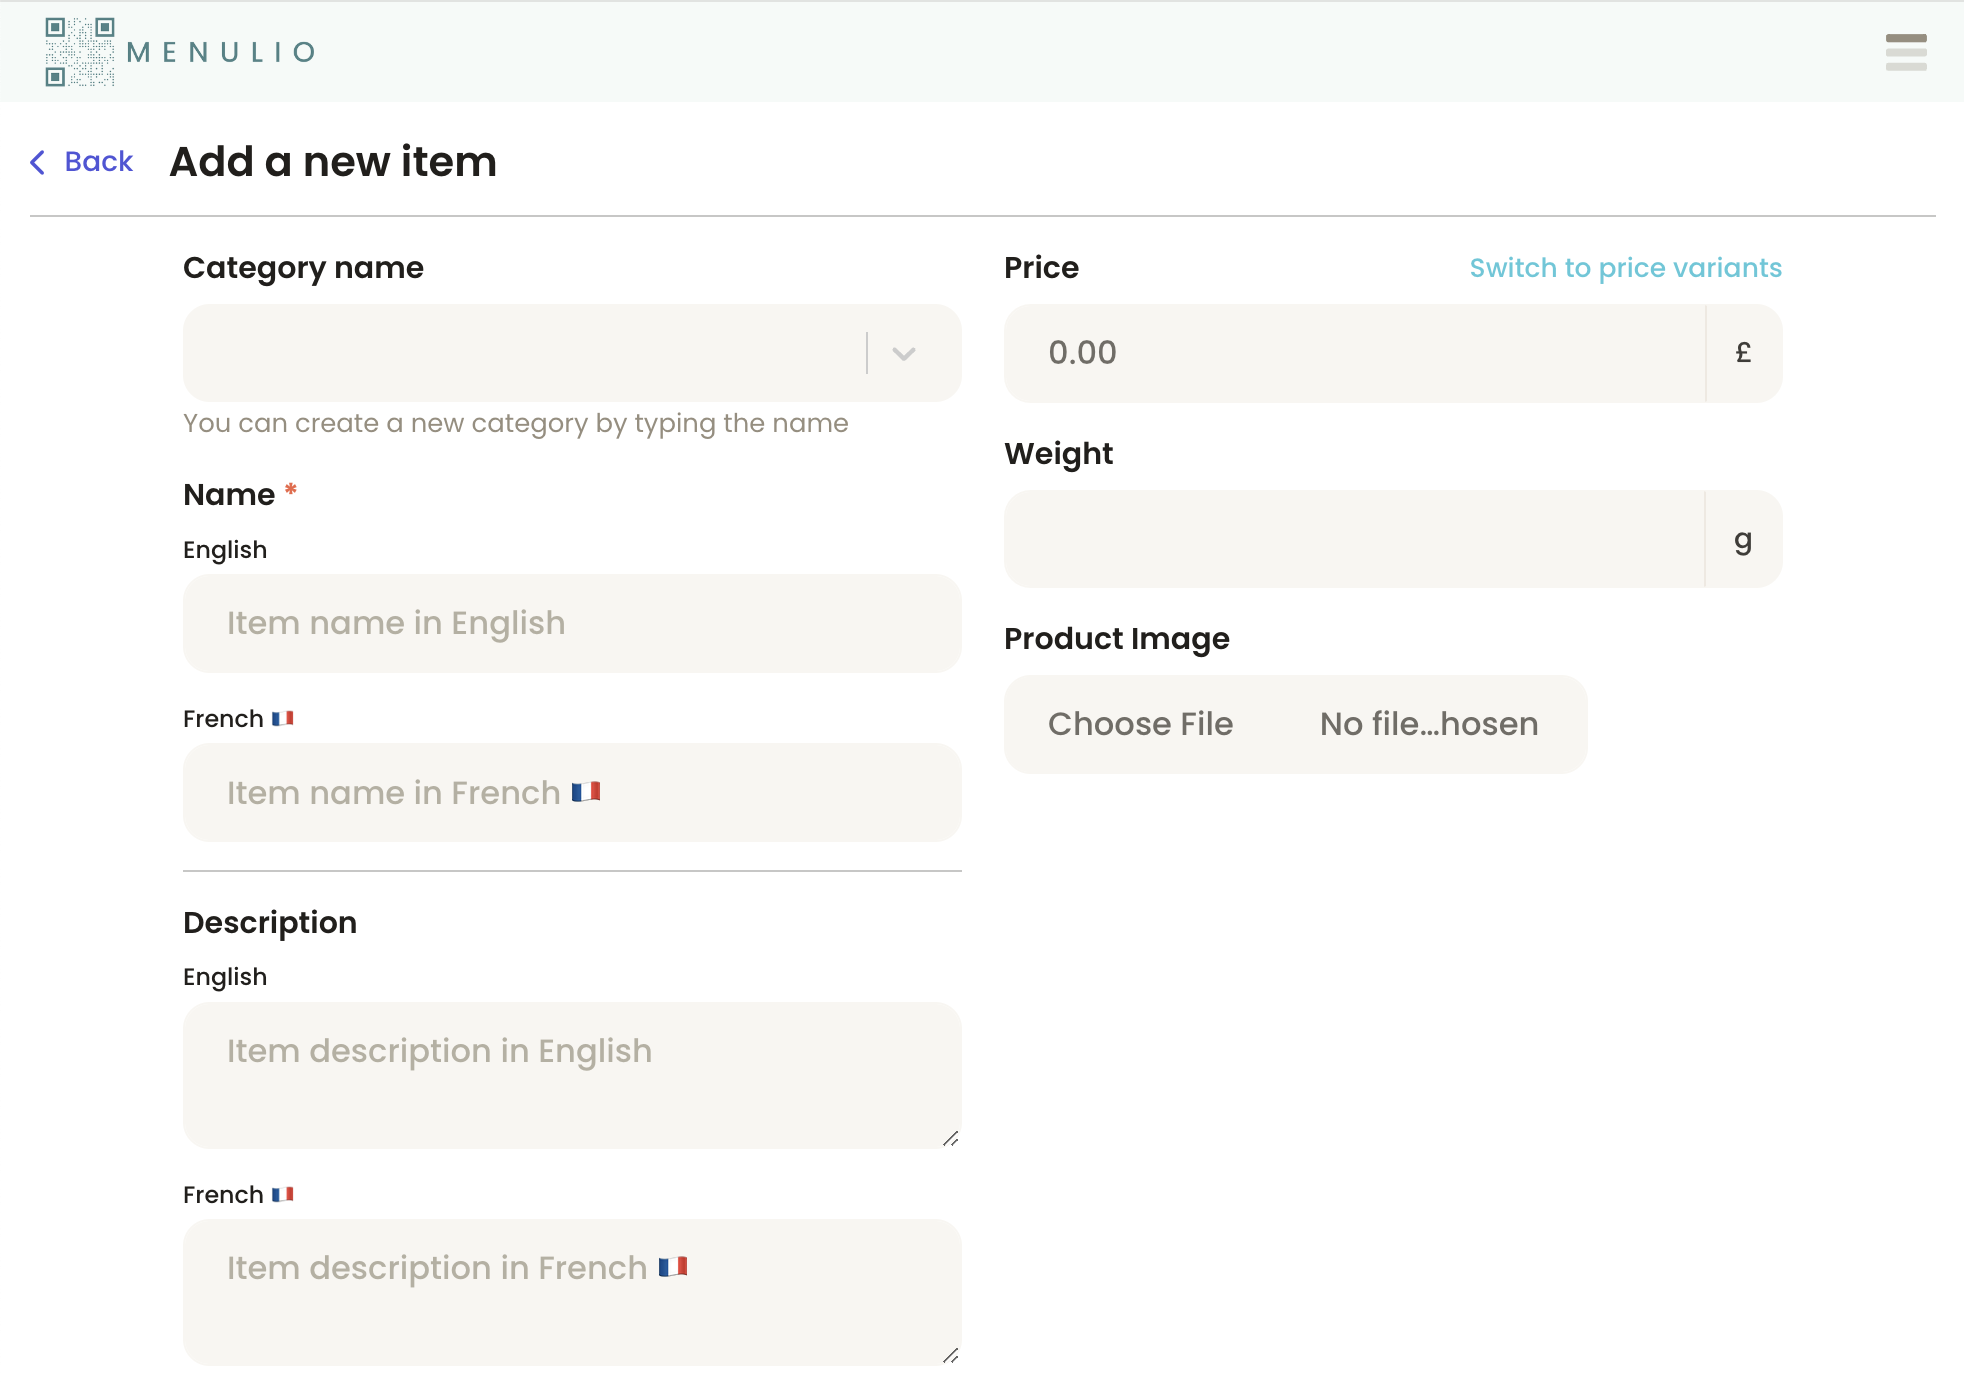Click 'Add a new item' heading
The height and width of the screenshot is (1382, 1964).
coord(333,161)
